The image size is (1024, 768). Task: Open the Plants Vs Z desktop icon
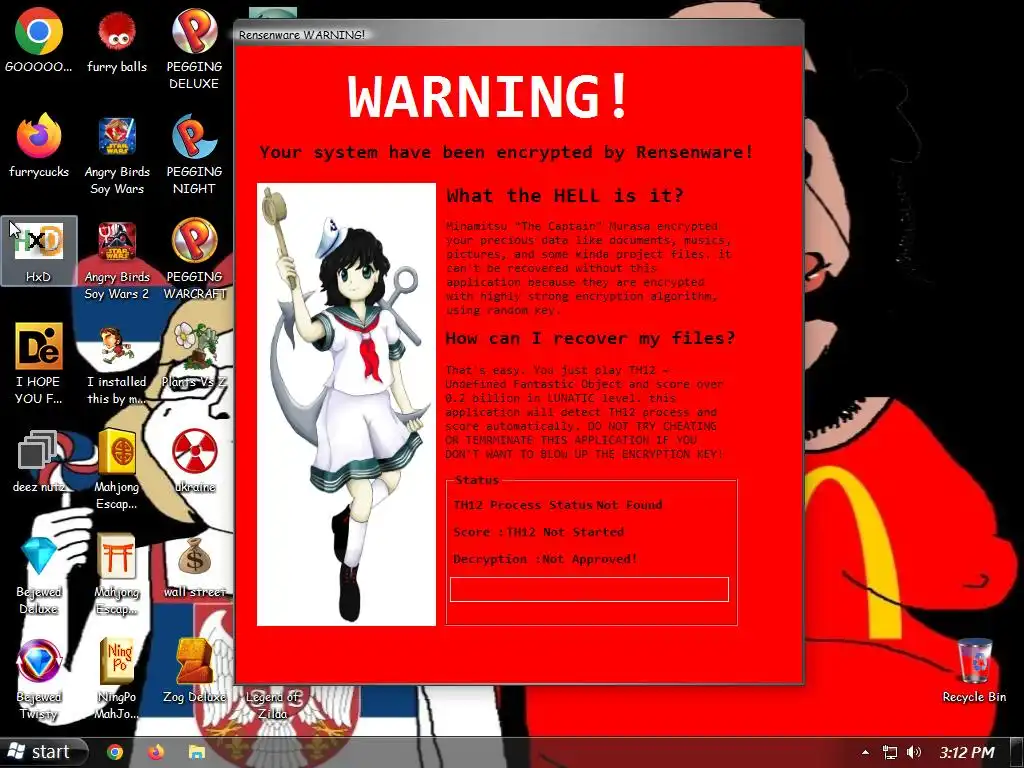coord(194,356)
